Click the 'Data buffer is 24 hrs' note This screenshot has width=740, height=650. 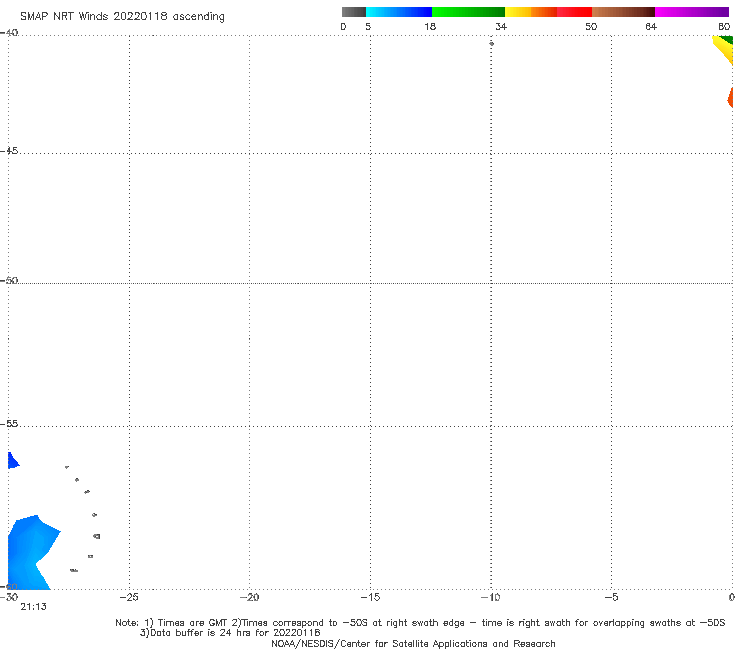tap(230, 633)
